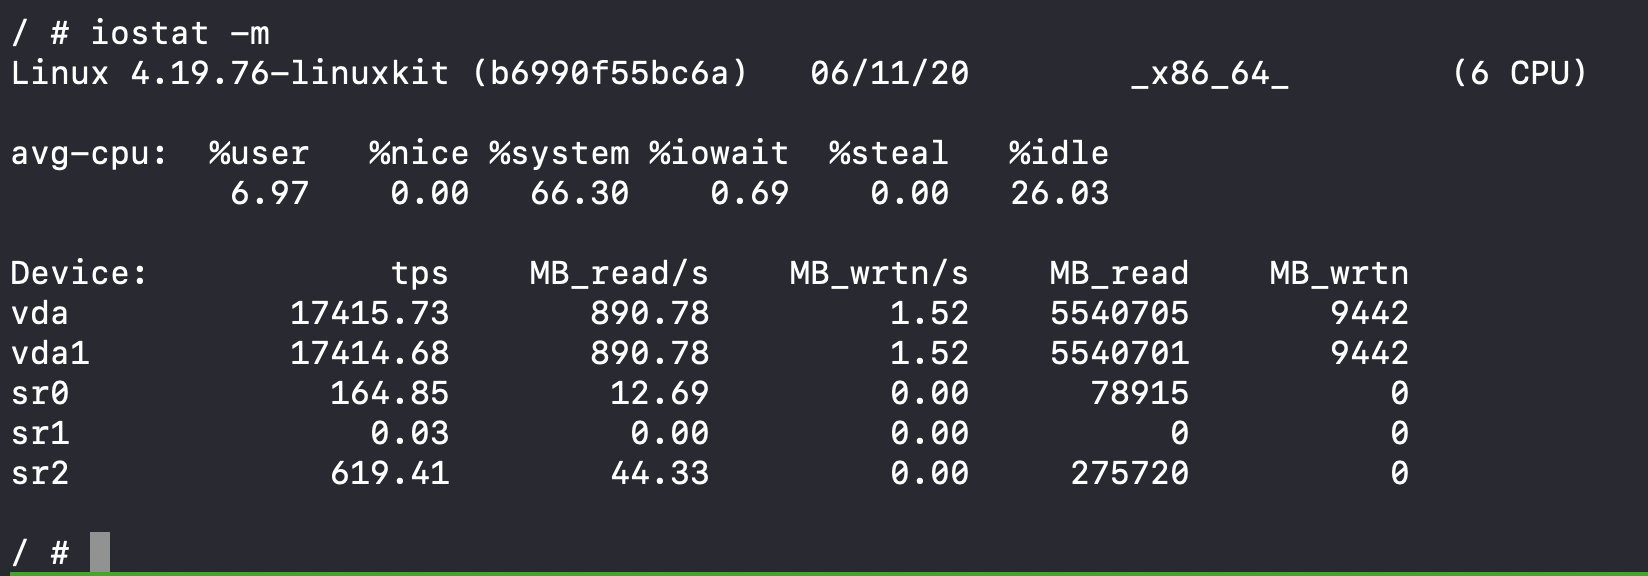The image size is (1648, 576).
Task: Click the vda MB_read value '5540705'
Action: pyautogui.click(x=1119, y=313)
